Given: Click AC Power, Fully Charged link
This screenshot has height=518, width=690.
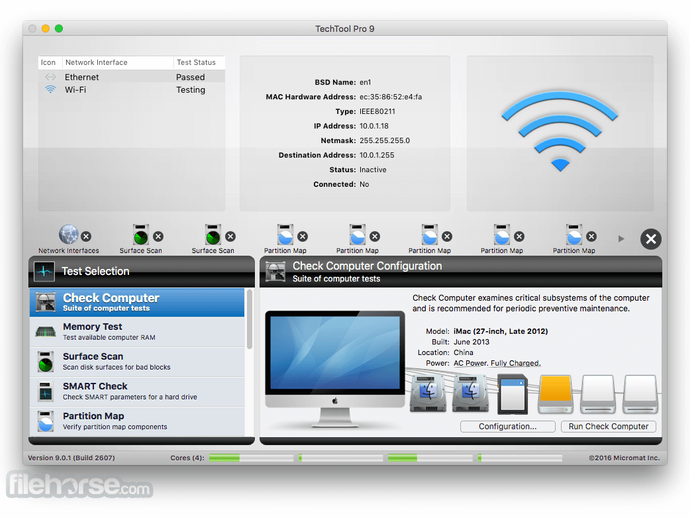Looking at the screenshot, I should [x=497, y=363].
